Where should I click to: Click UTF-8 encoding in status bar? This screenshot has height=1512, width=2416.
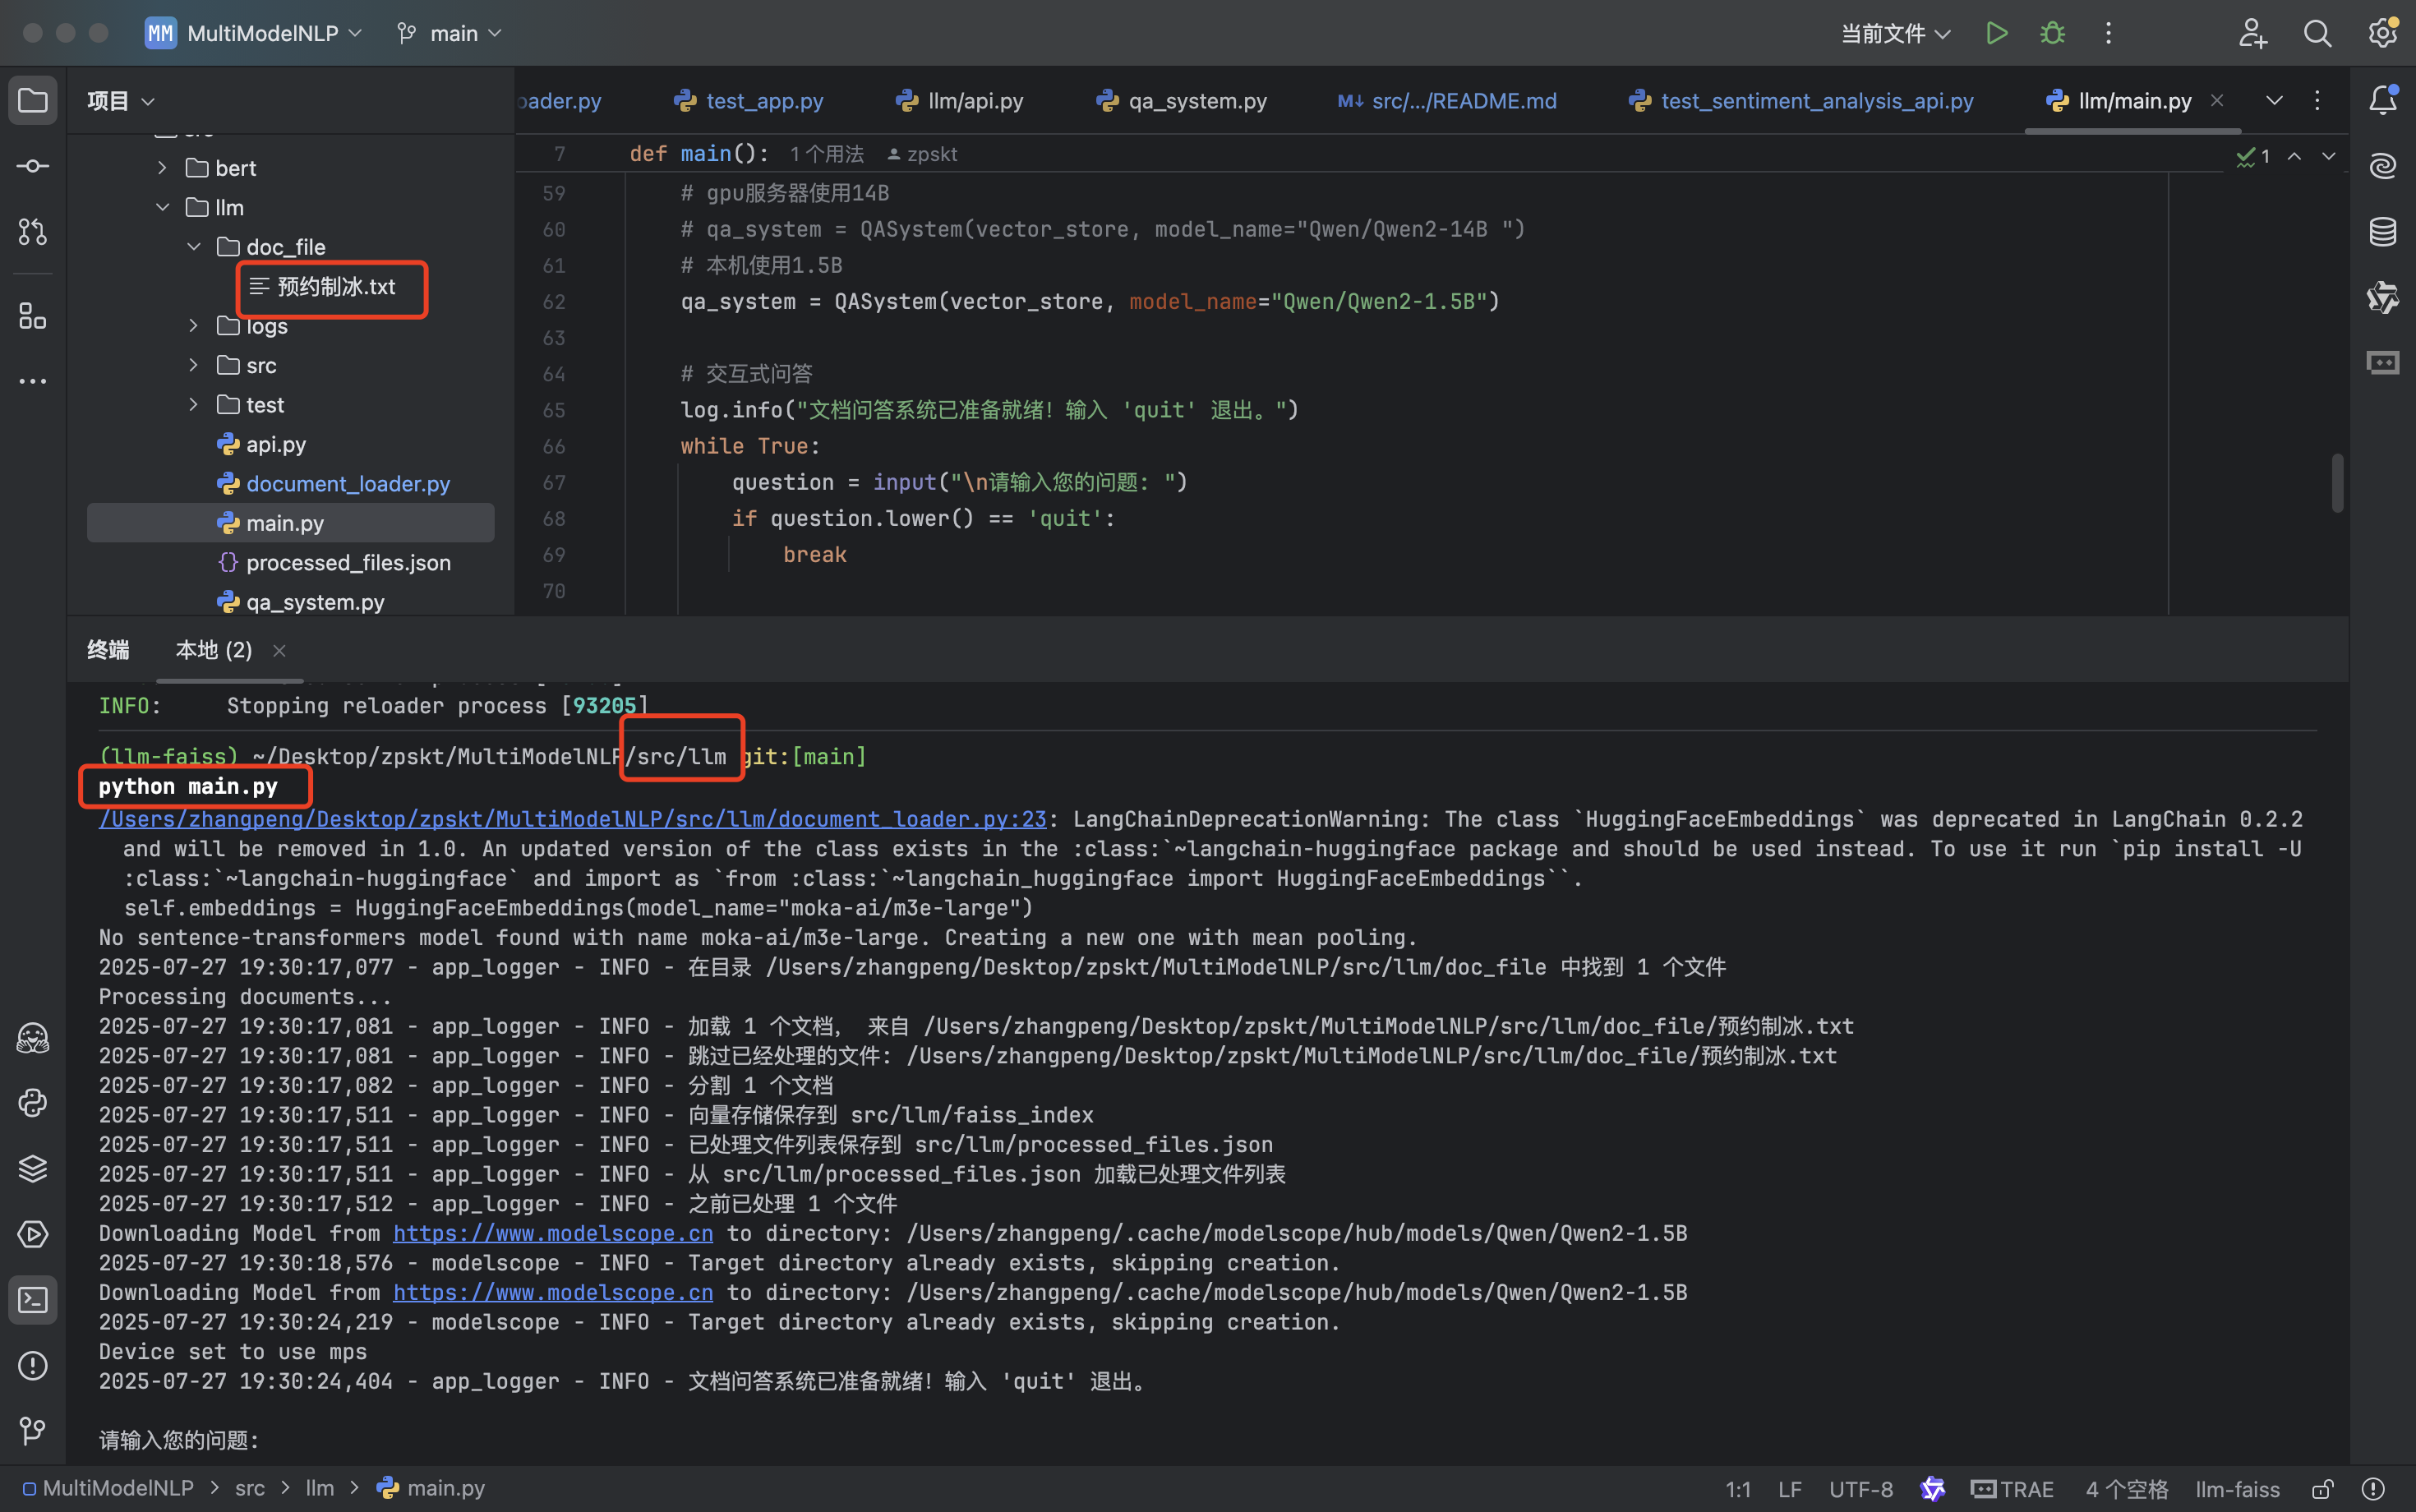click(x=1861, y=1489)
